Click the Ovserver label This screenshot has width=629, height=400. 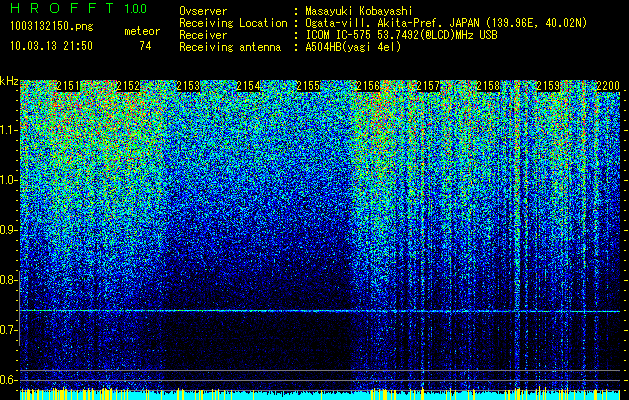[x=203, y=11]
